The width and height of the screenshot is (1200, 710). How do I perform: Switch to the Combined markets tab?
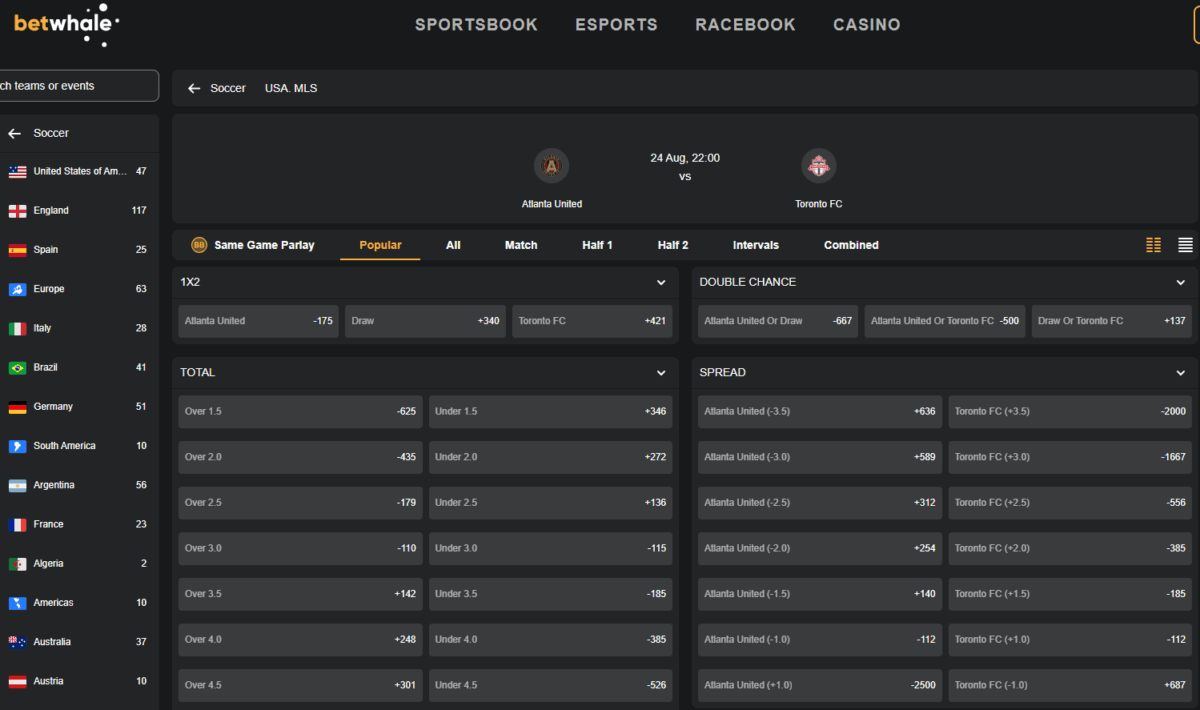[x=851, y=245]
